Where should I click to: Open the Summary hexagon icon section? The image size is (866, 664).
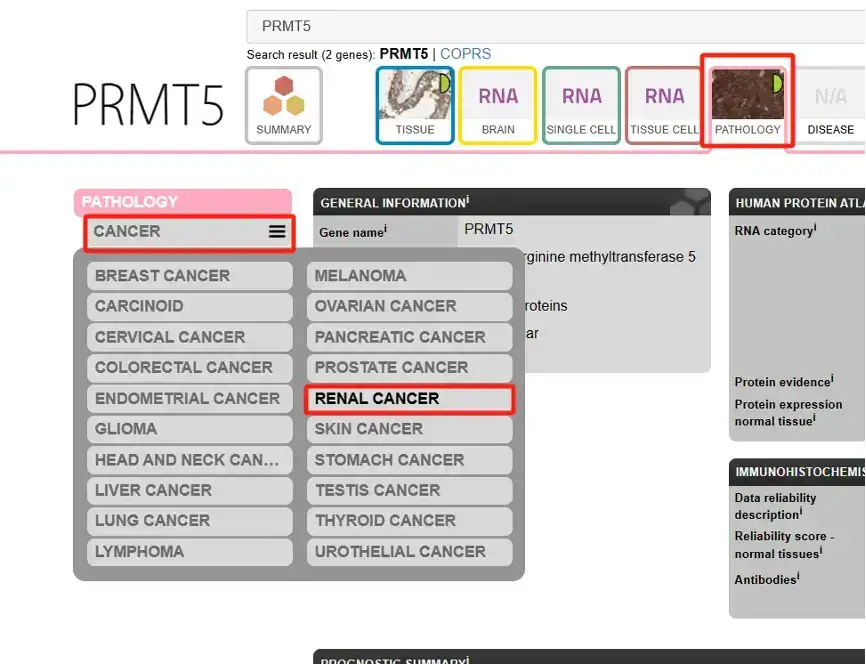(284, 105)
